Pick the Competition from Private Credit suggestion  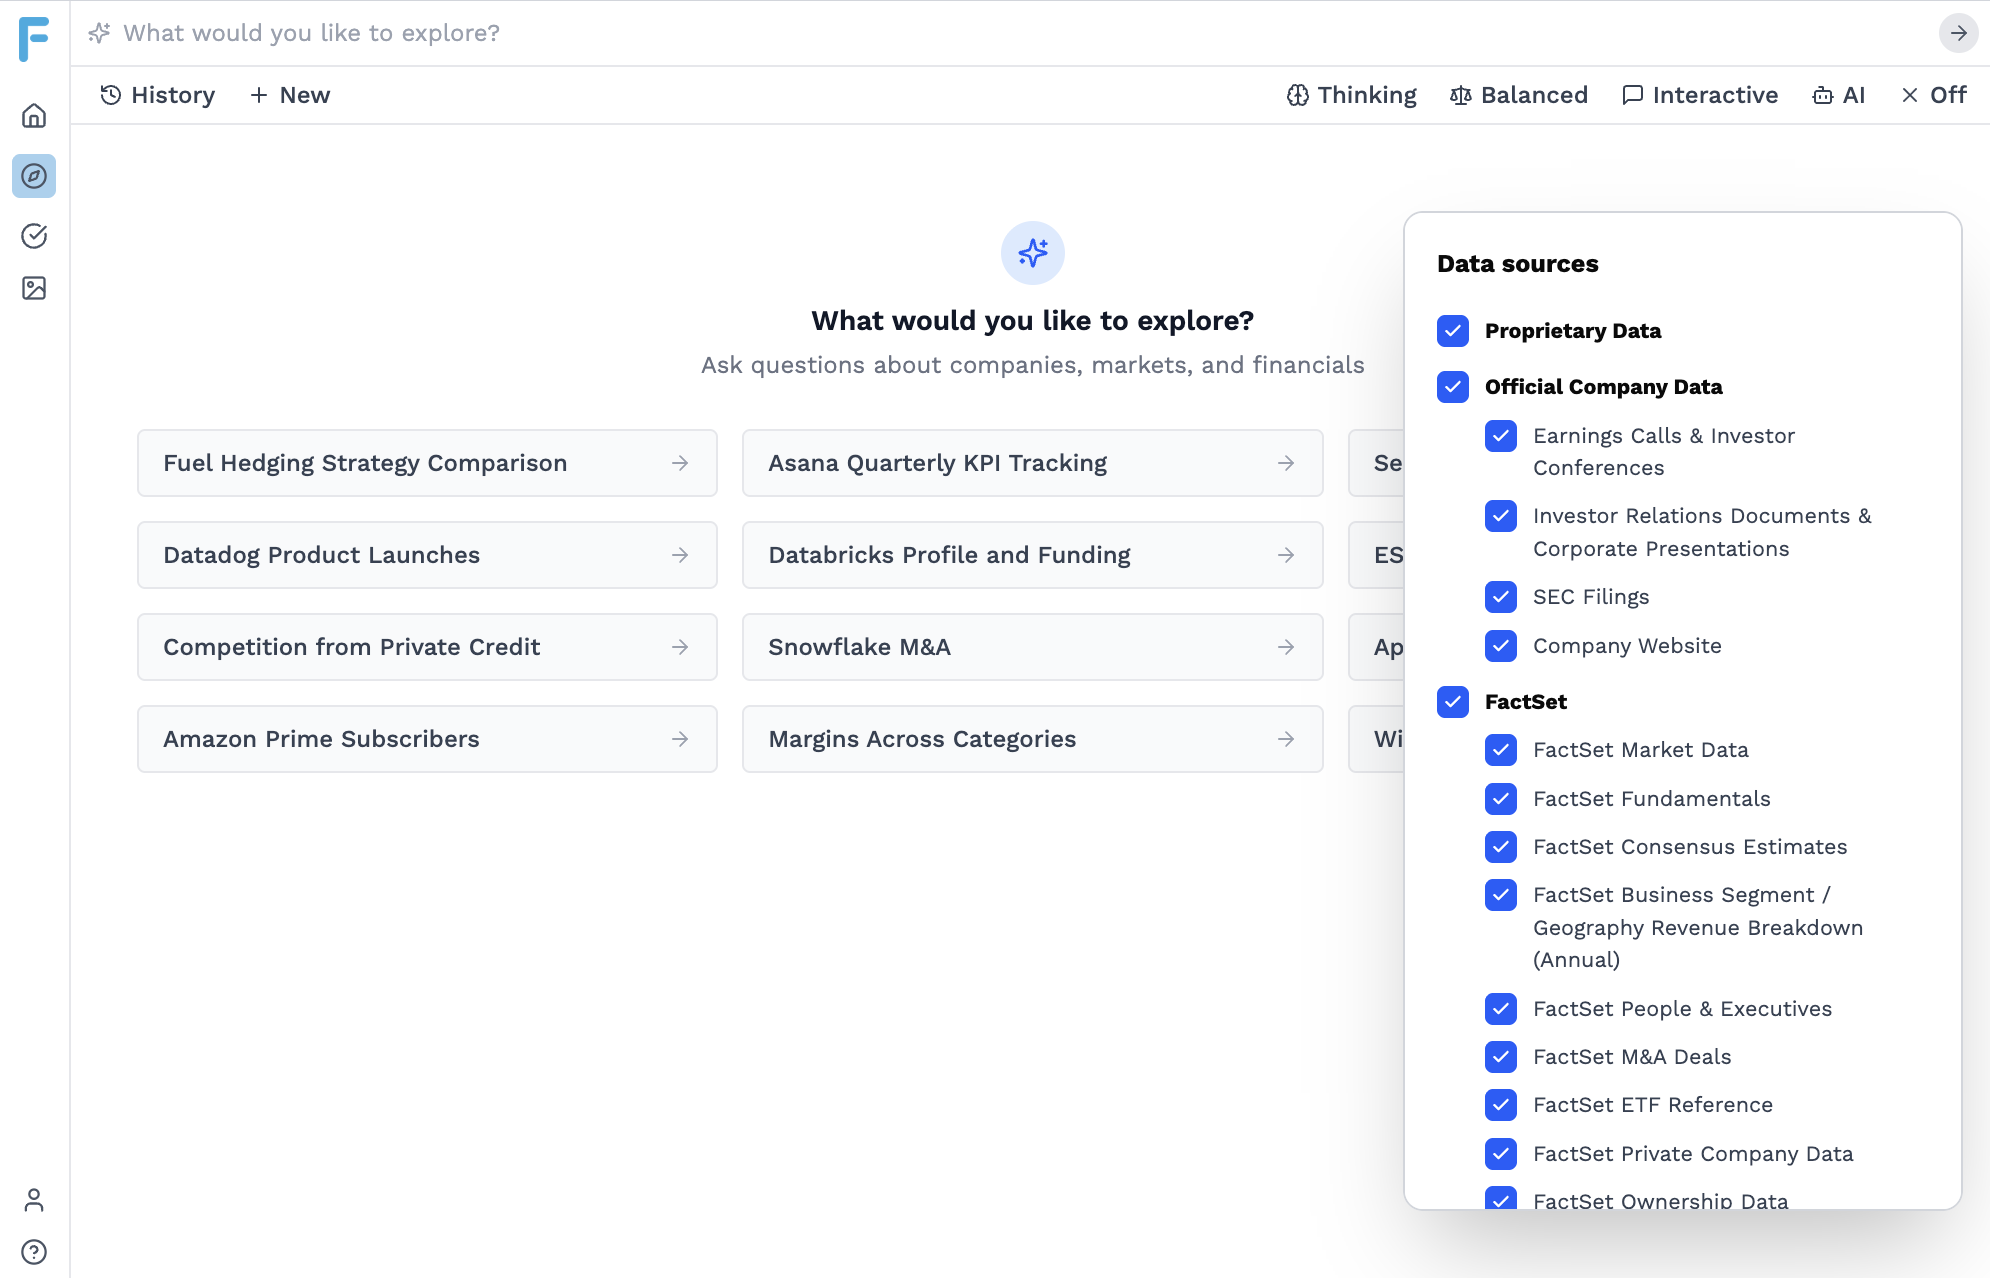(x=427, y=647)
